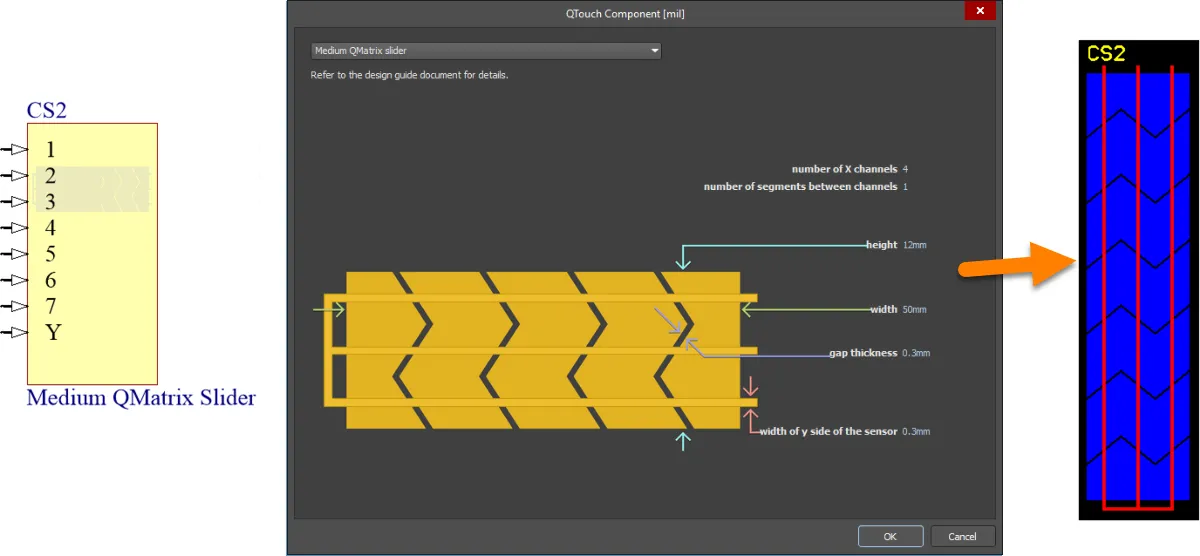Select pin 6 on CS2 schematic symbol

pyautogui.click(x=14, y=280)
